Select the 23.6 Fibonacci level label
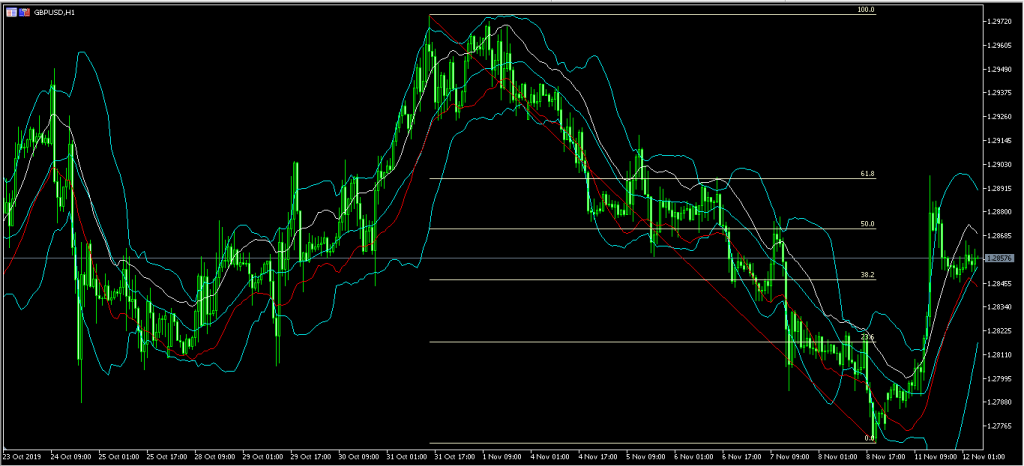 point(867,337)
